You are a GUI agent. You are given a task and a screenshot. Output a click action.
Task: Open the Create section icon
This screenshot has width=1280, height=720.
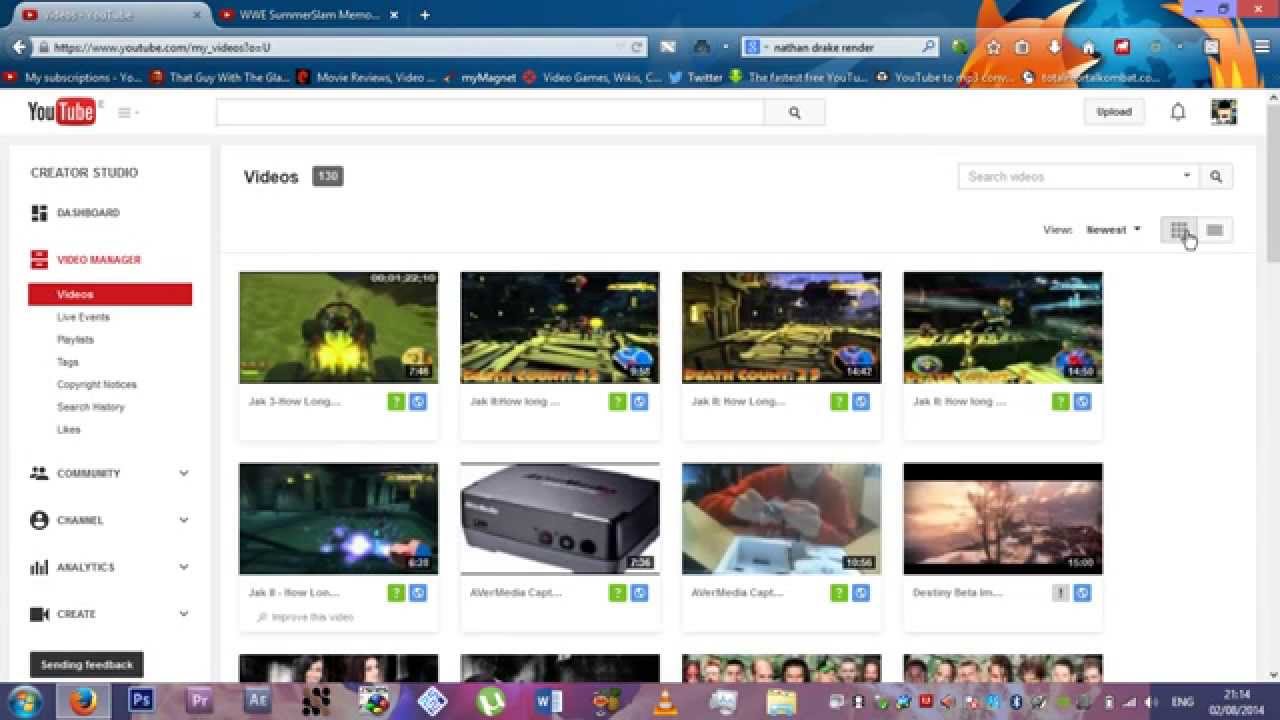point(39,613)
